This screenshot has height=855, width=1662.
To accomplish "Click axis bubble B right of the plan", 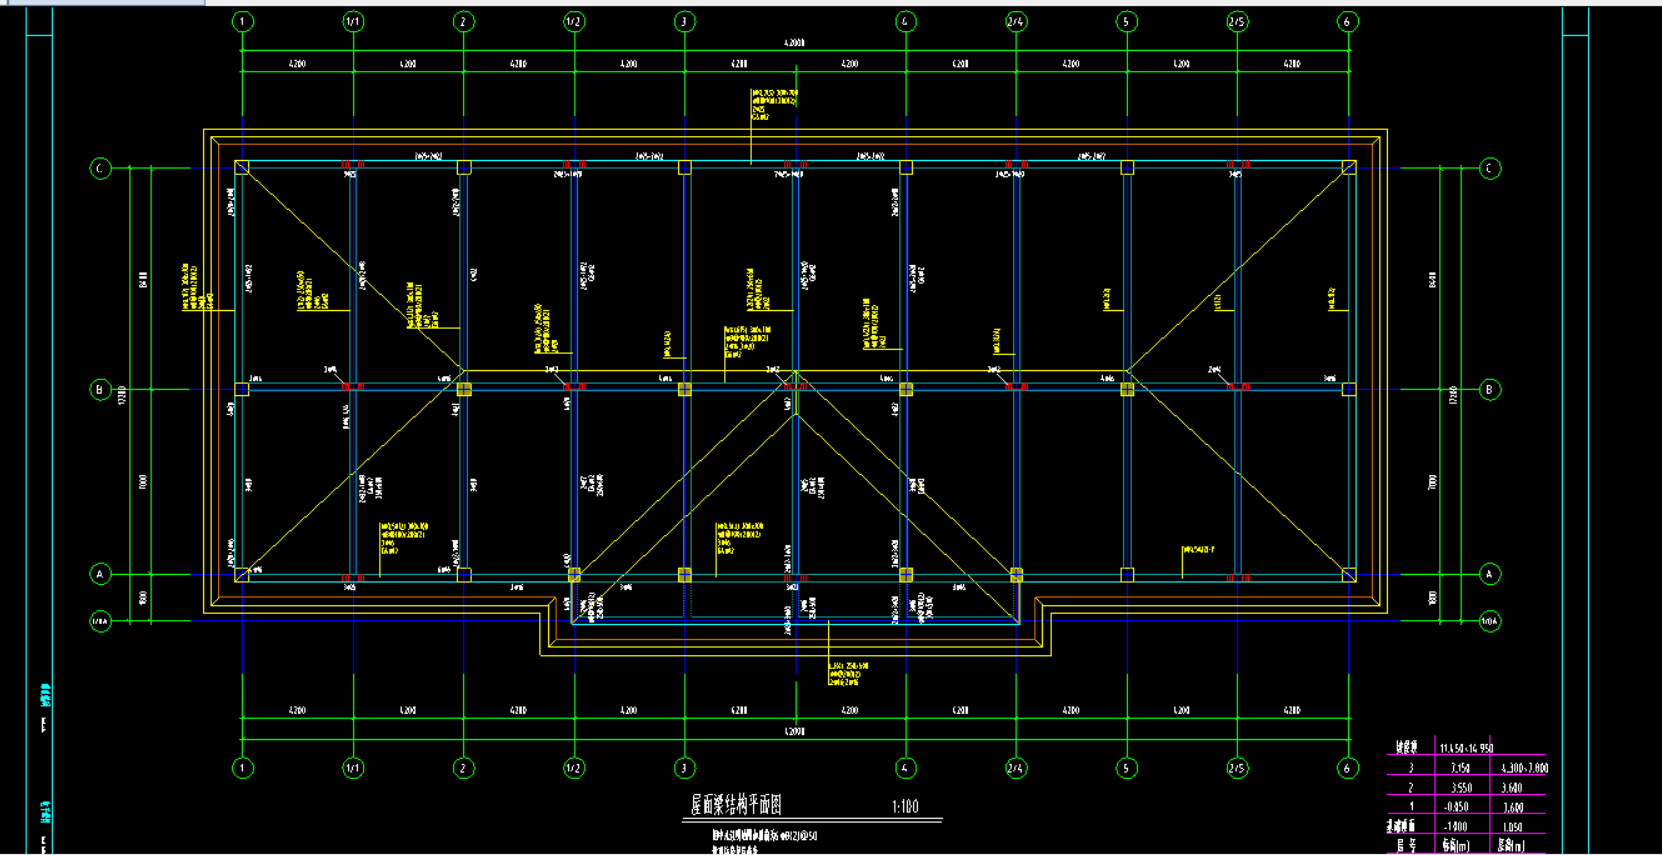I will 1490,389.
